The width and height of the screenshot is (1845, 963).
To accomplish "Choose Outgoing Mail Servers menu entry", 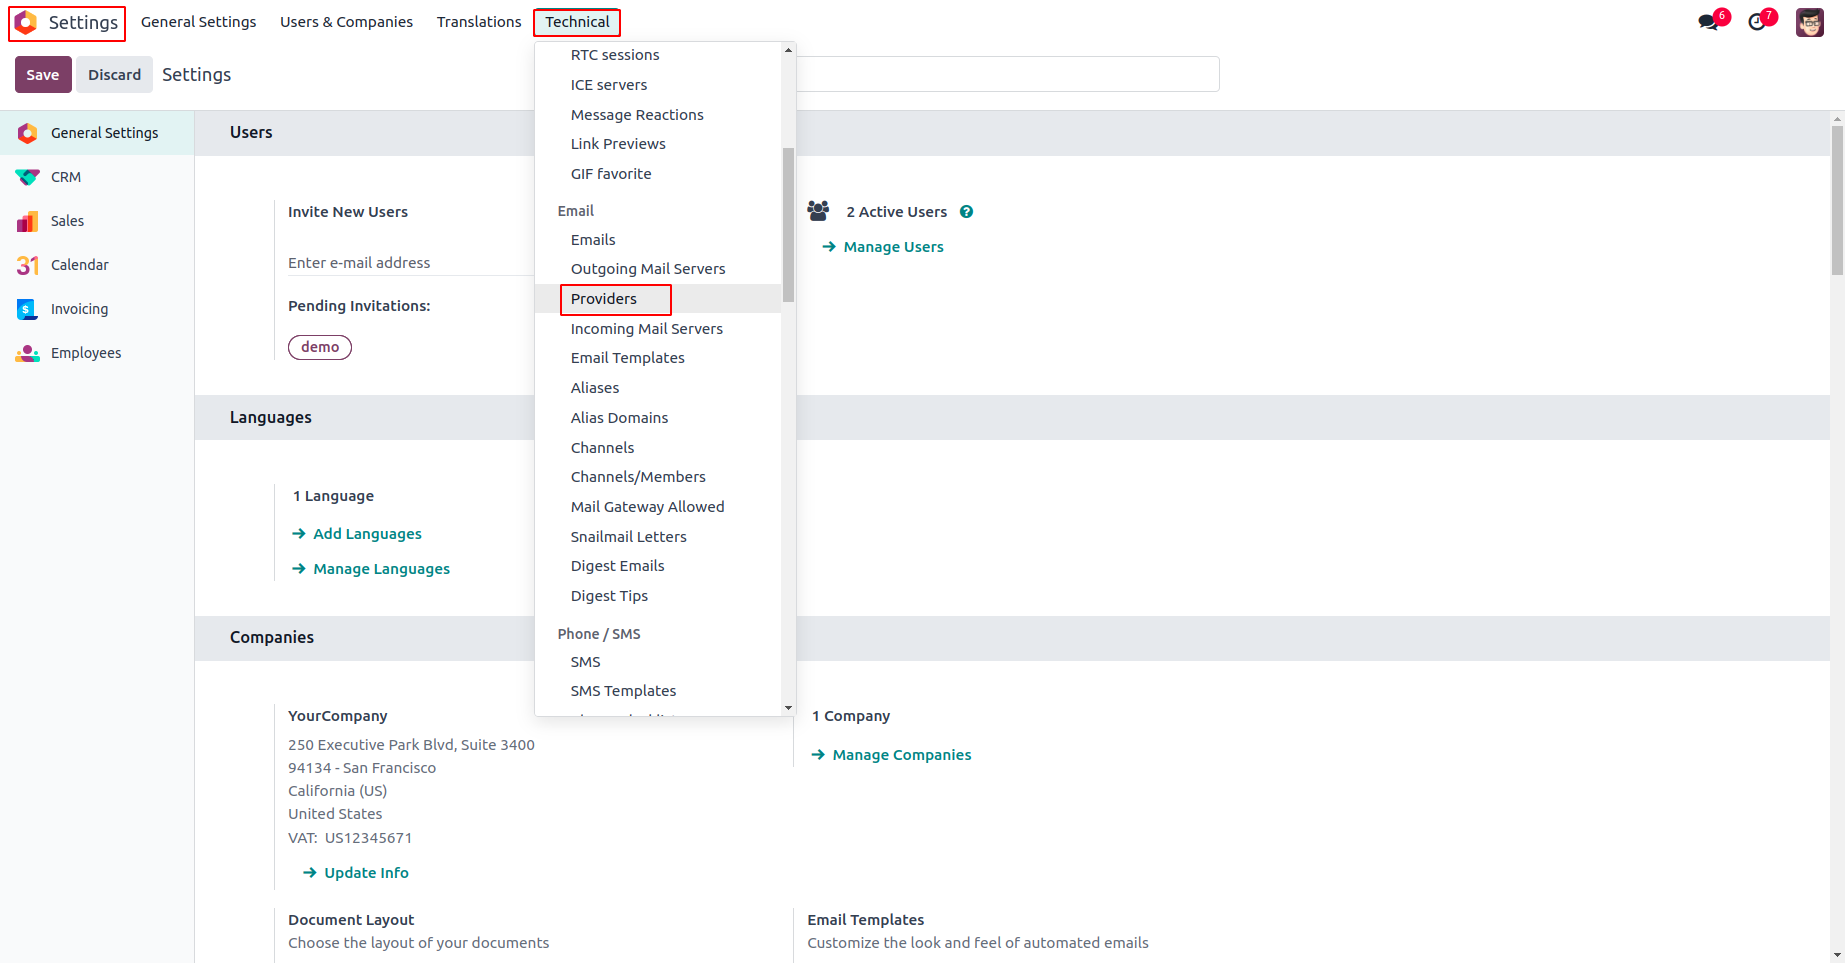I will tap(648, 269).
